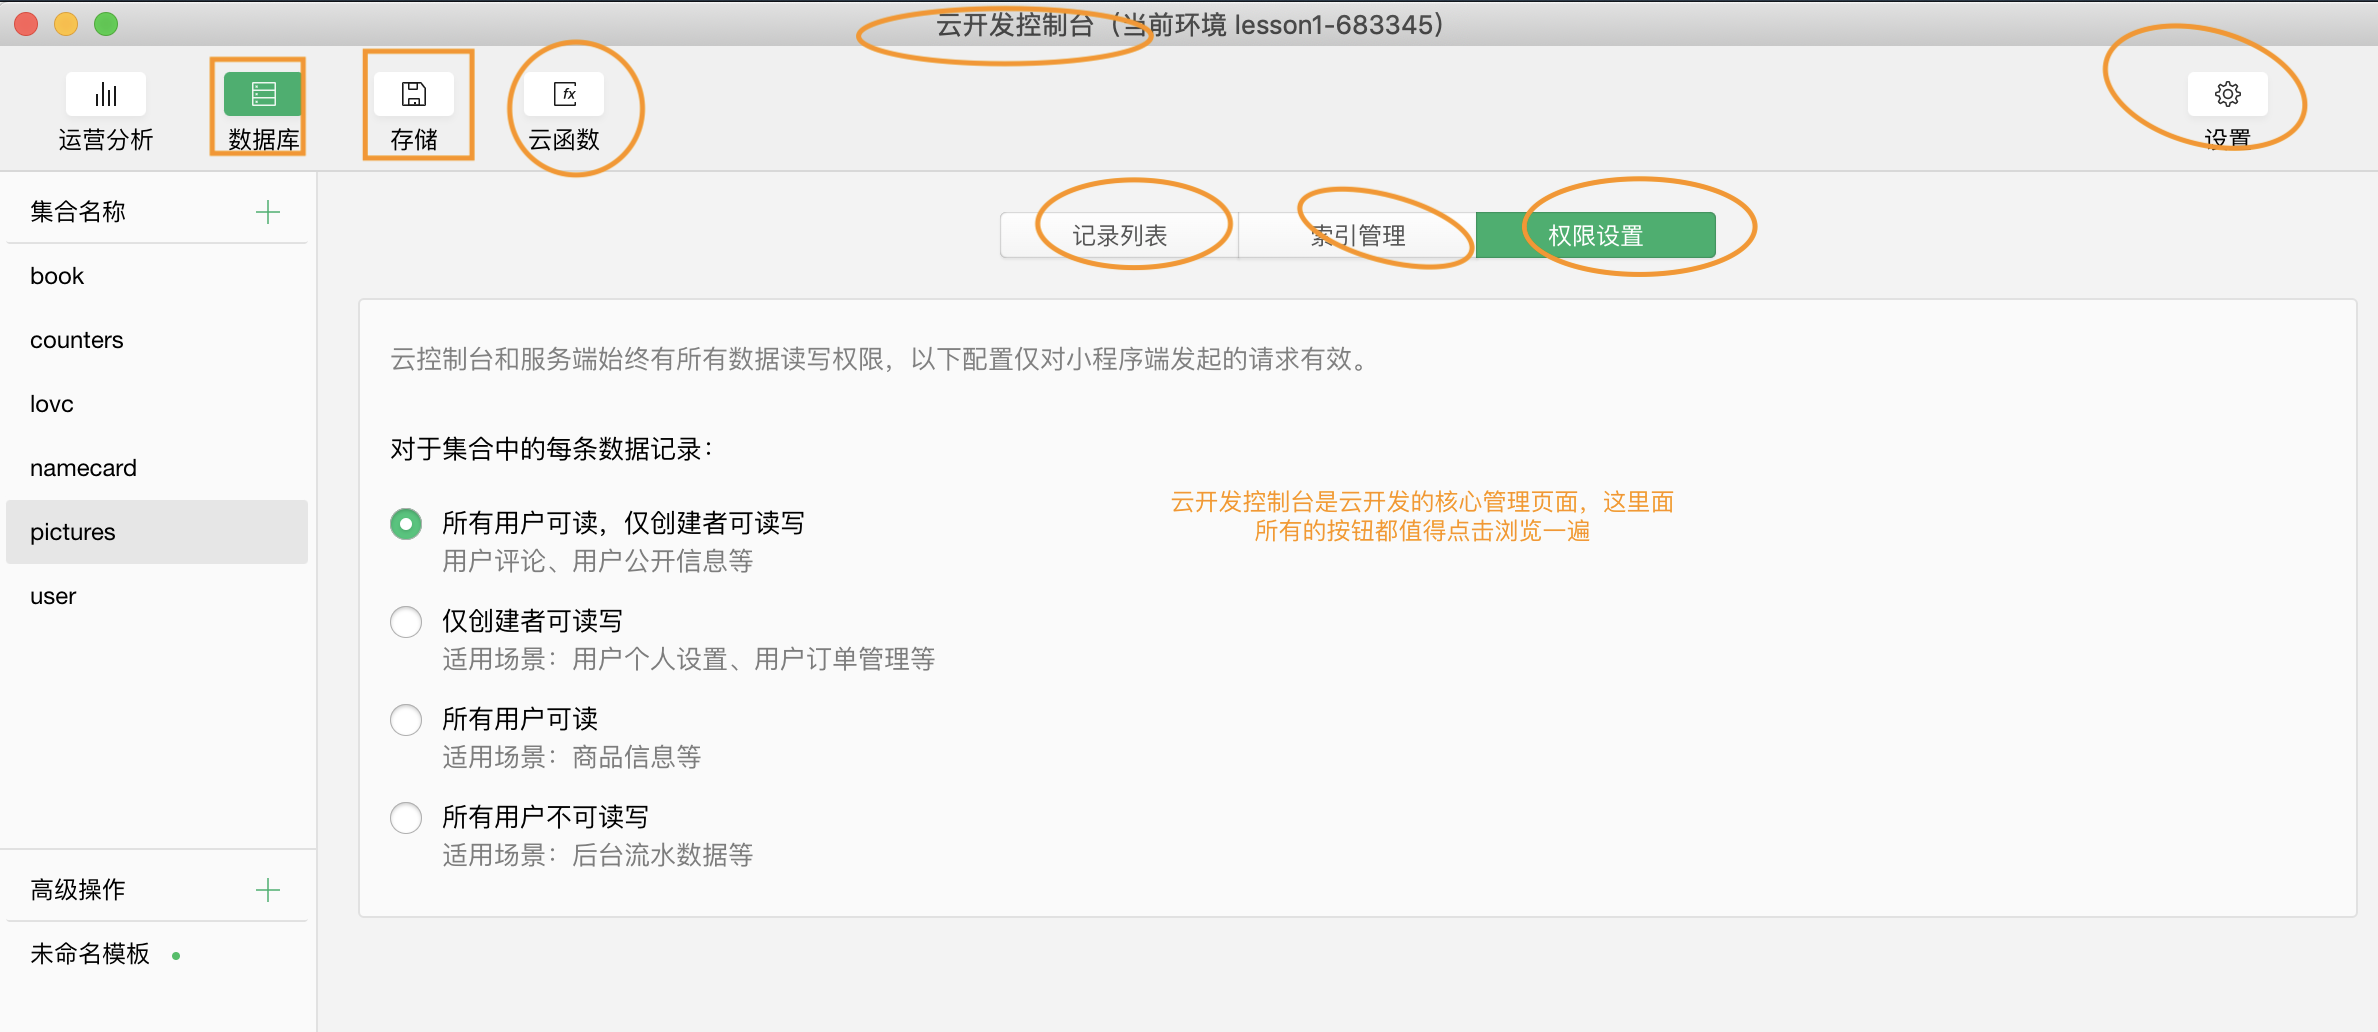Select the 数据库 database icon

262,95
